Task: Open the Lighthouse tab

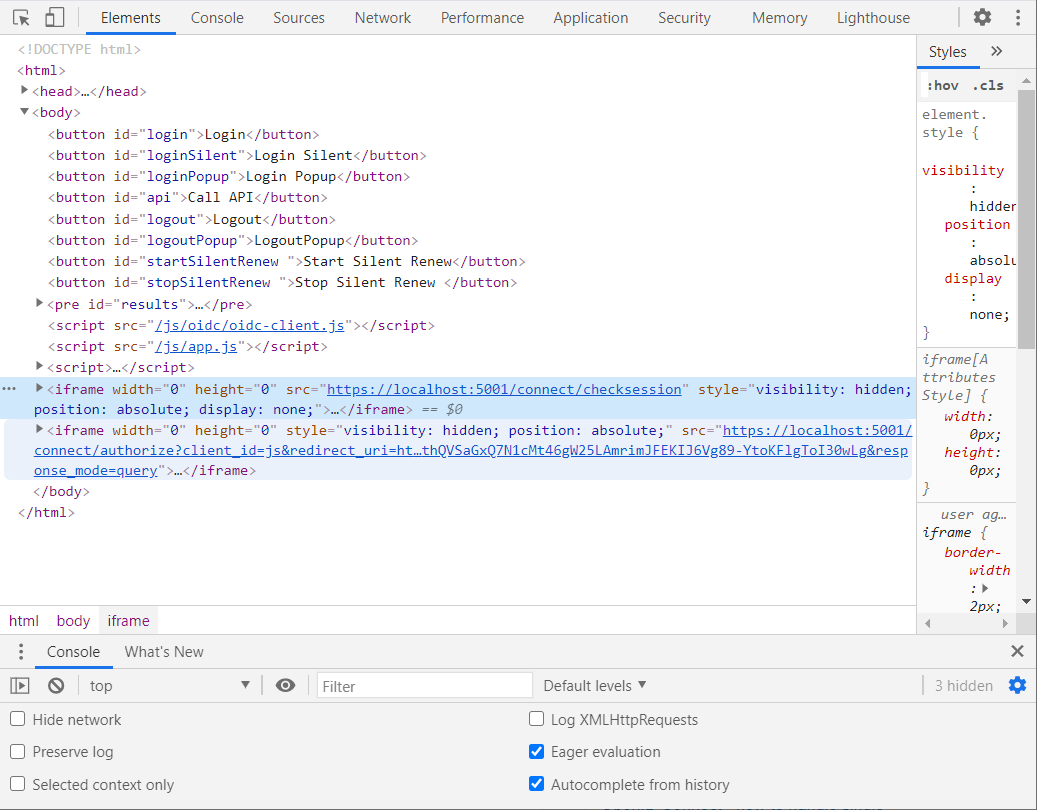Action: click(x=873, y=18)
